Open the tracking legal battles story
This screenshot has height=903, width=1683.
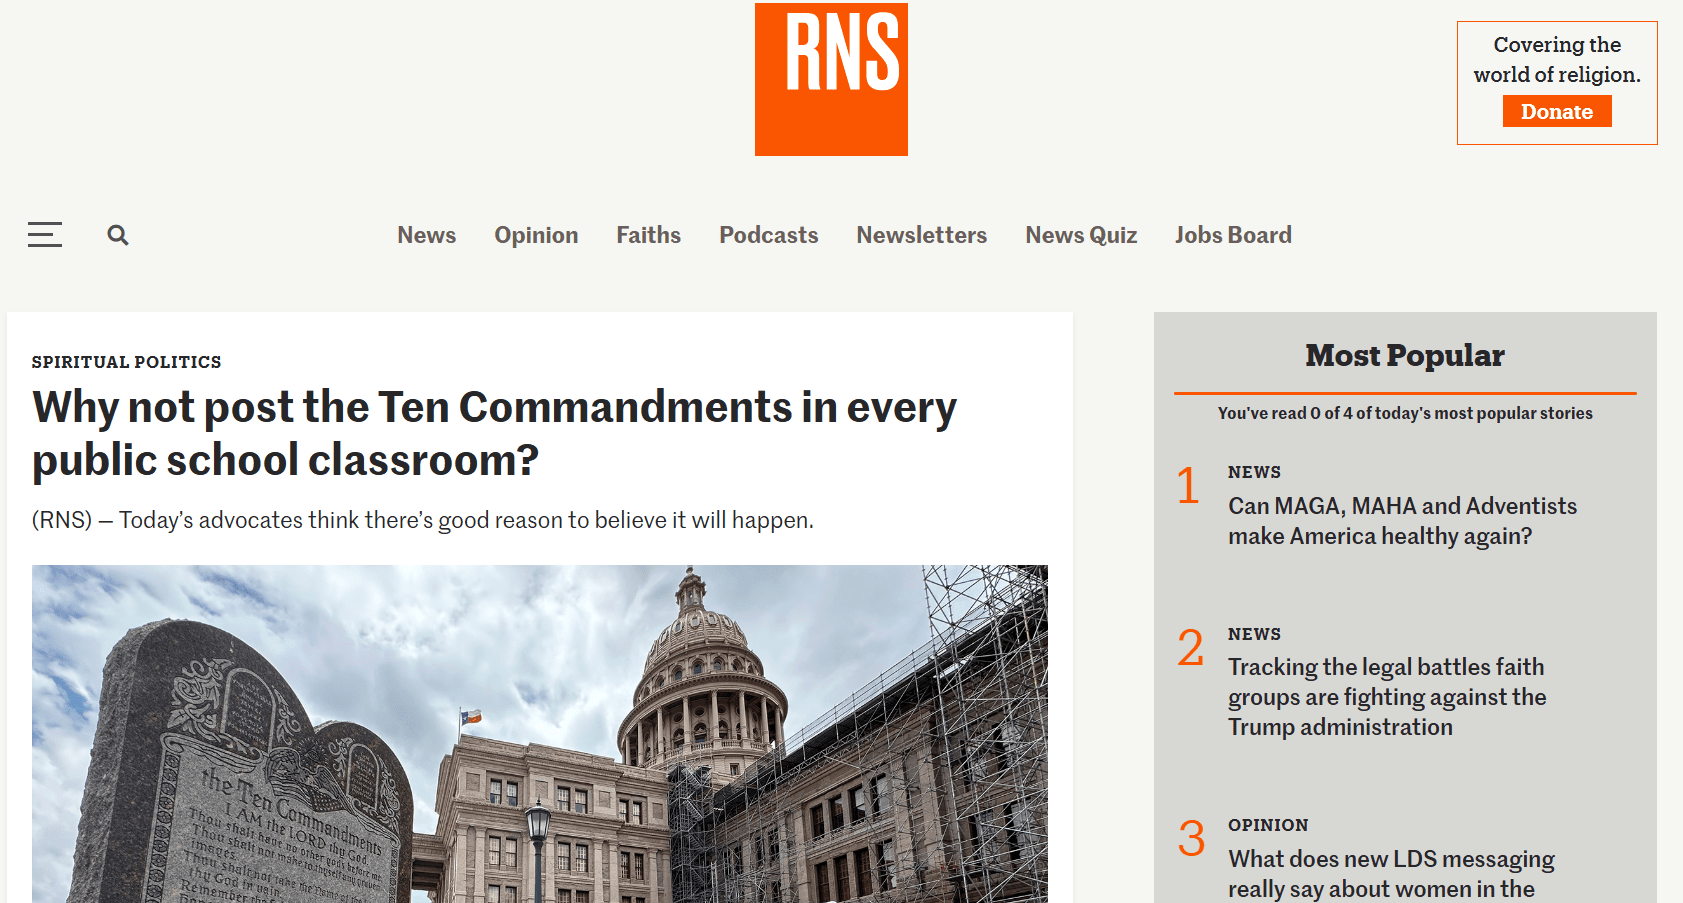pos(1387,697)
